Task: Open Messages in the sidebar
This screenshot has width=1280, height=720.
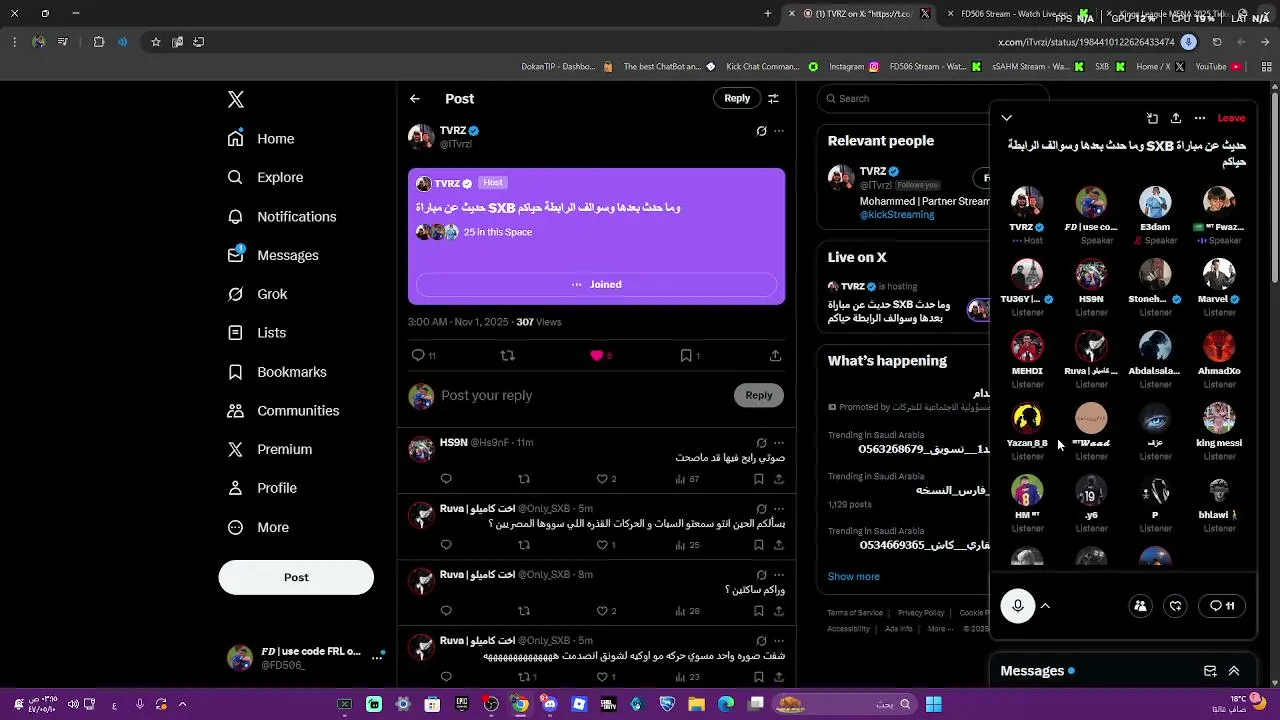Action: pyautogui.click(x=273, y=255)
